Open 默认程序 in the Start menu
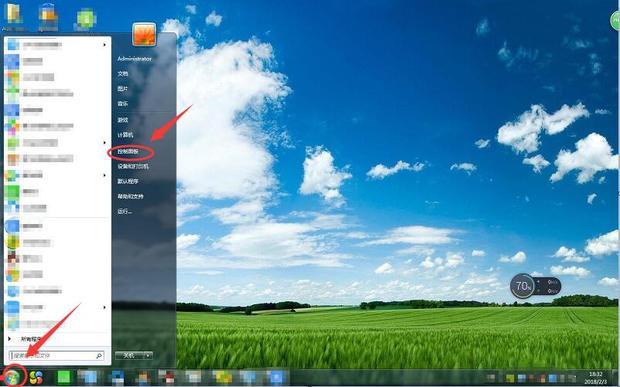Image resolution: width=620 pixels, height=387 pixels. click(128, 181)
